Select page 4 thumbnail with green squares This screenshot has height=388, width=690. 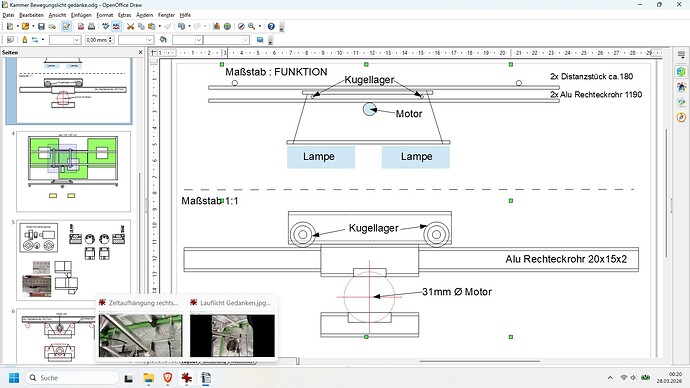click(x=73, y=172)
